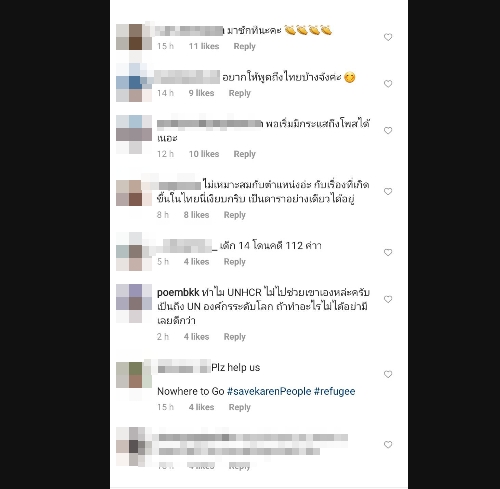The width and height of the screenshot is (500, 489).
Task: Reply to the 'Plz help us' comment
Action: coord(239,407)
